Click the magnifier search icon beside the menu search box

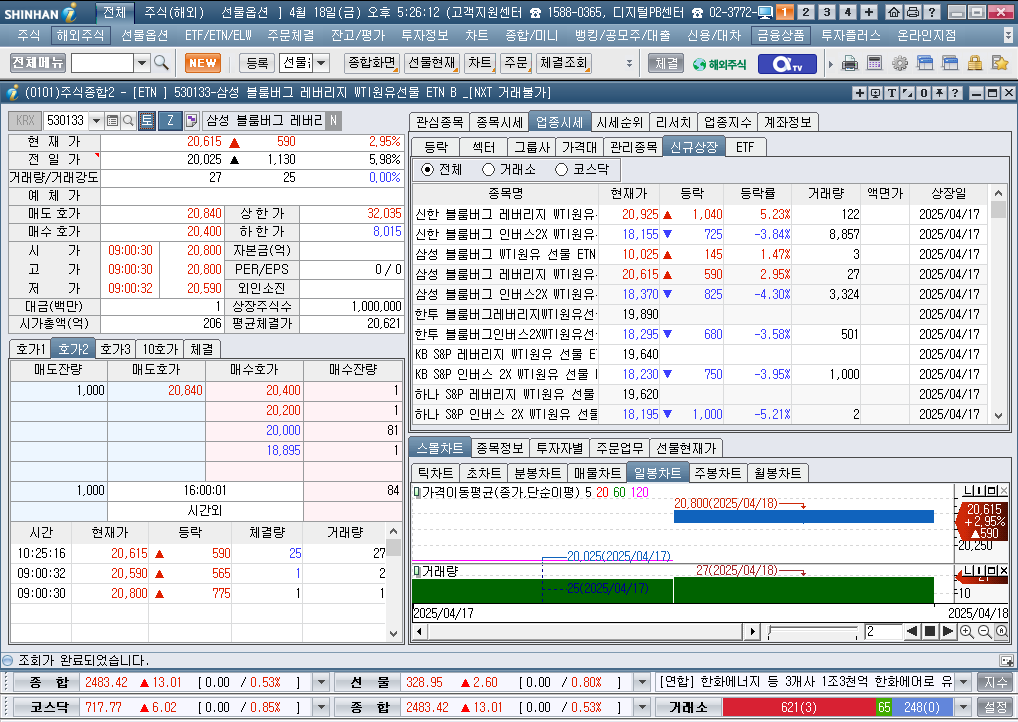pyautogui.click(x=161, y=63)
